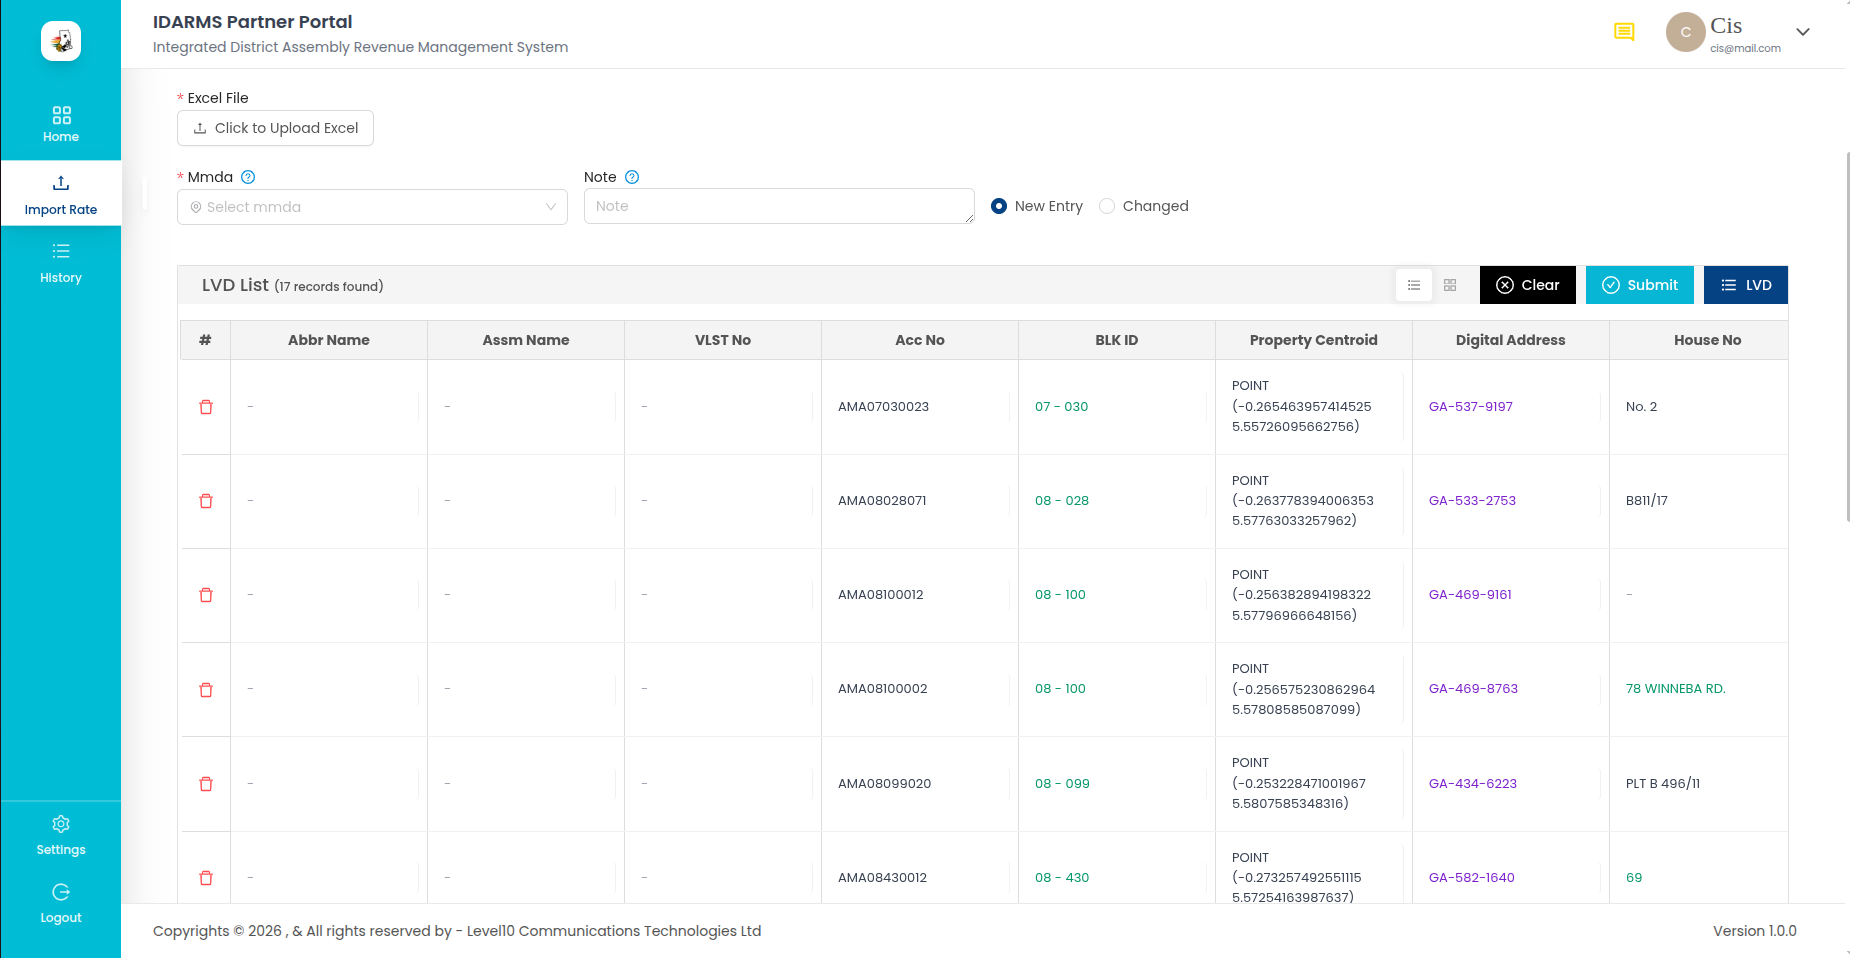Delete row with account AMA08100012

tap(206, 595)
